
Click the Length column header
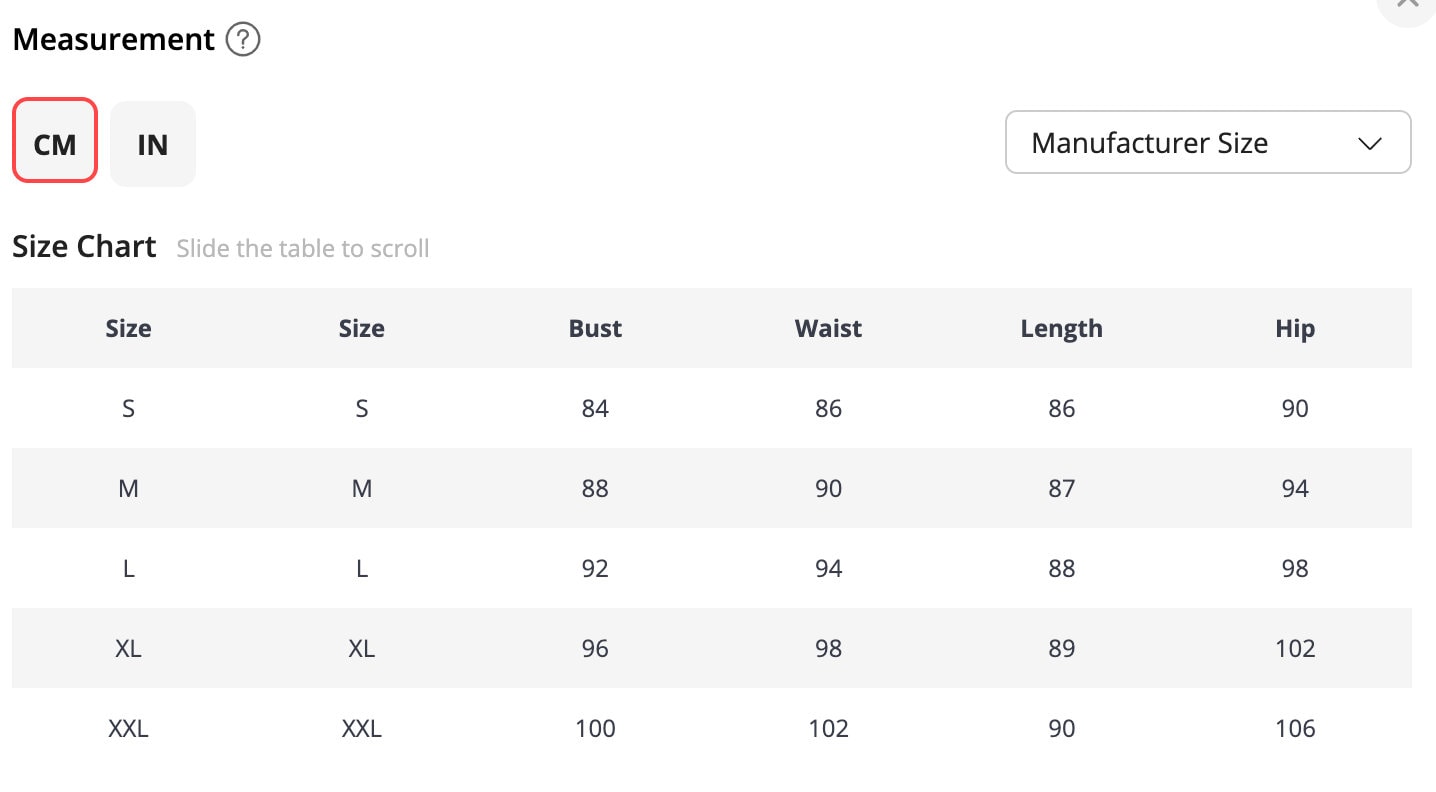click(1061, 328)
